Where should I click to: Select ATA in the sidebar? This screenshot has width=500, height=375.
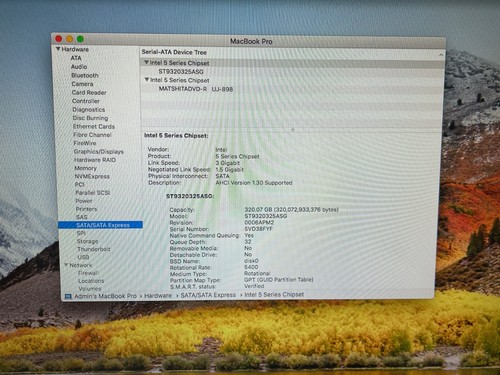(76, 58)
